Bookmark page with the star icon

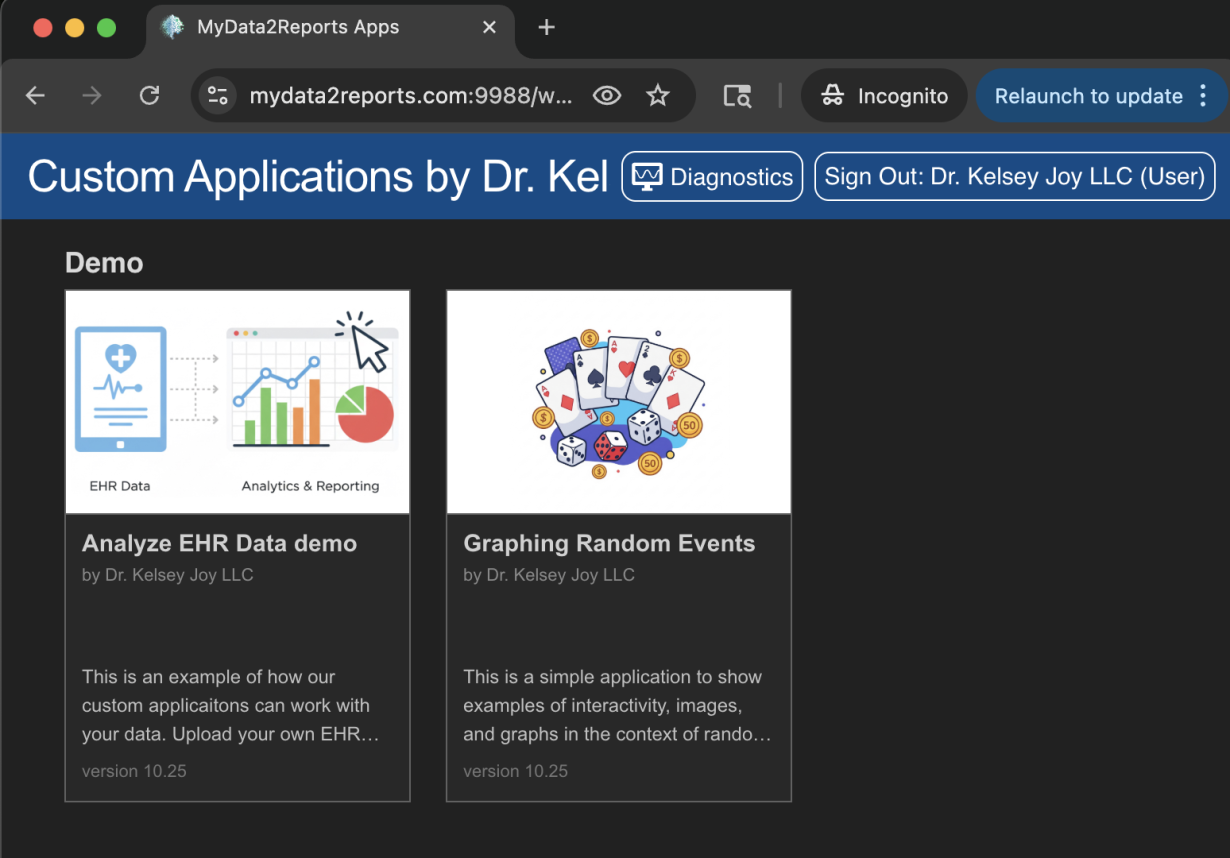pos(657,96)
